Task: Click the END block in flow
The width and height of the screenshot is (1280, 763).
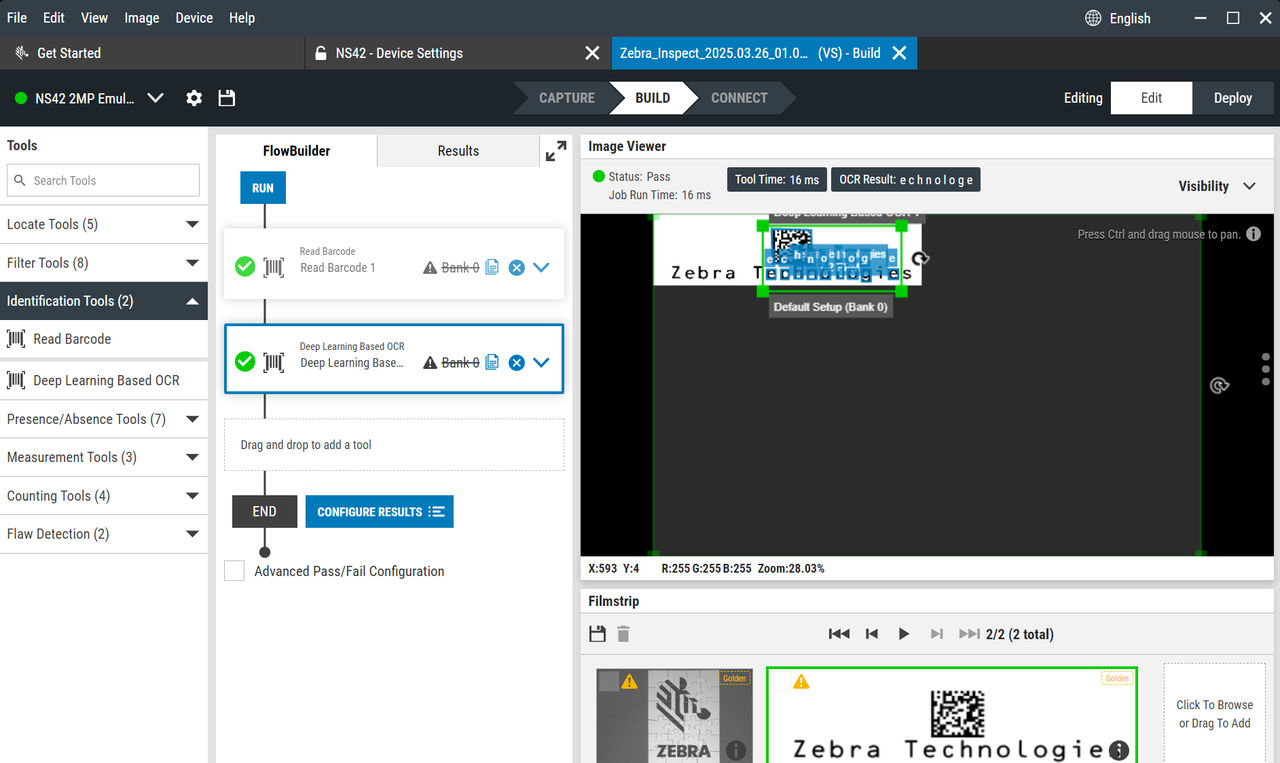Action: [x=264, y=511]
